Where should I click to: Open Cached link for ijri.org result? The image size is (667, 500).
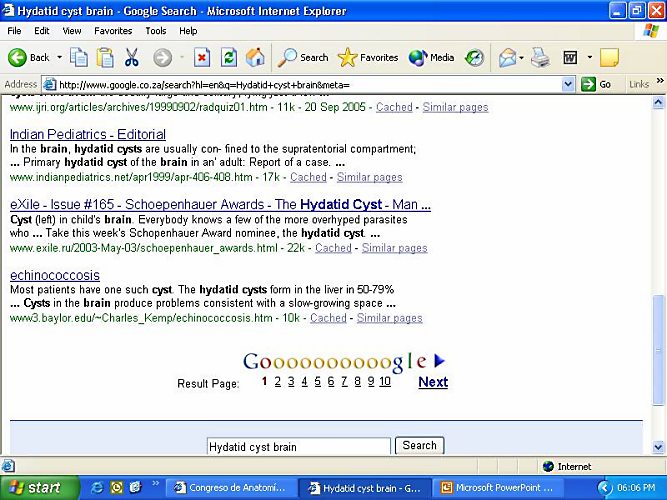click(x=394, y=107)
